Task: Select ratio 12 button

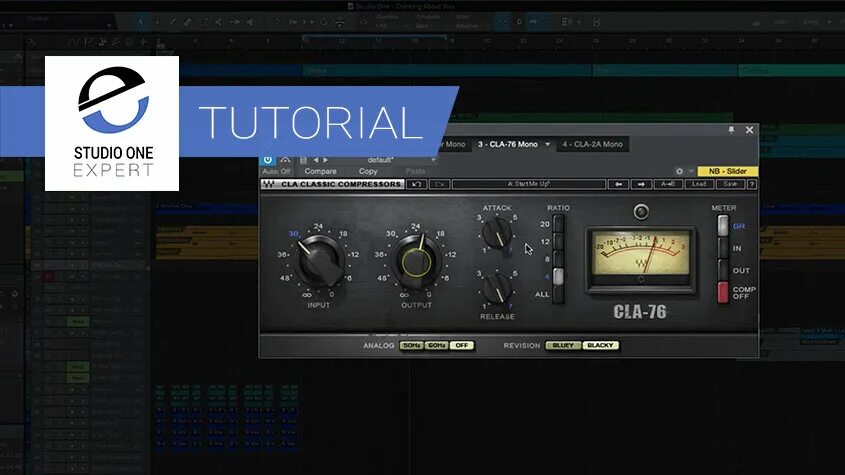Action: 558,241
